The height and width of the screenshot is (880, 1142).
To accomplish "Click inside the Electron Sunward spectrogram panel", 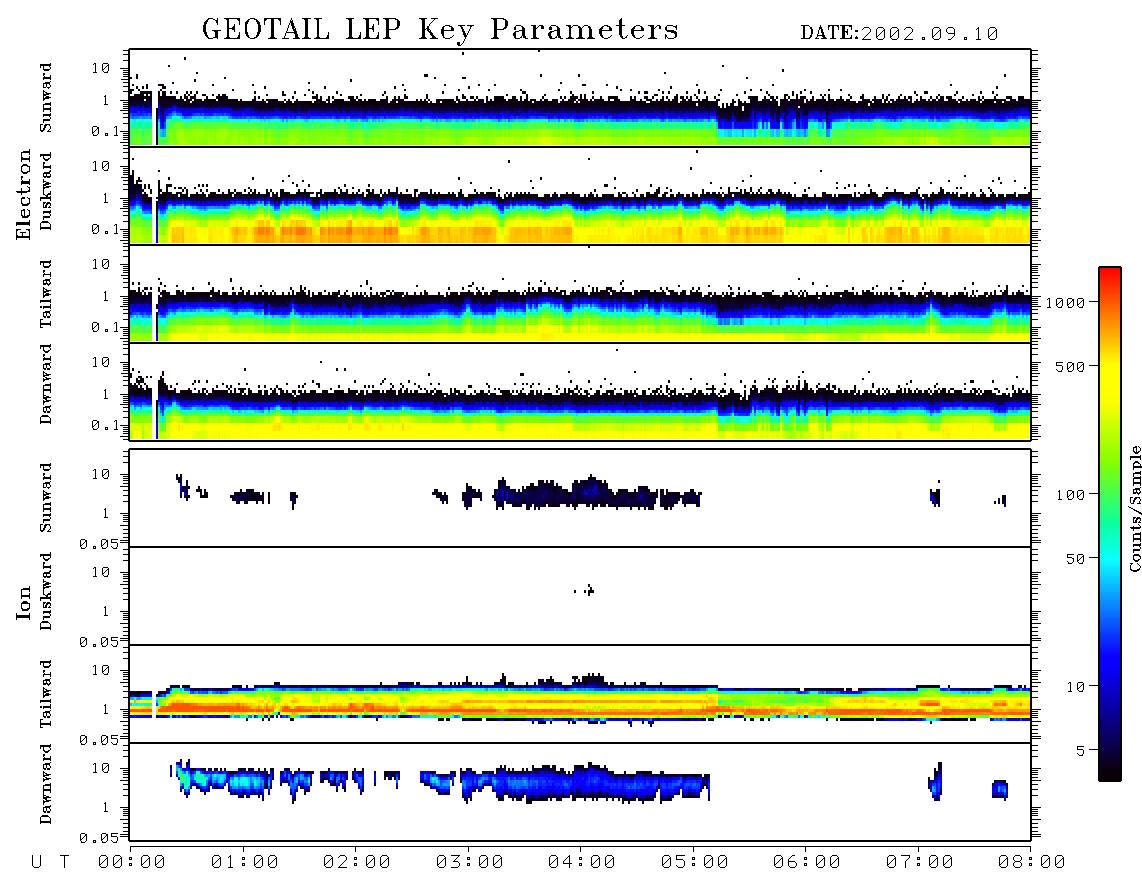I will click(x=580, y=98).
